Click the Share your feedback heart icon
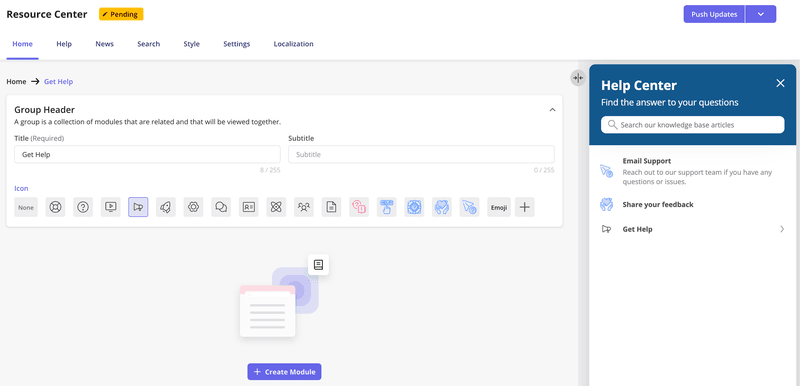Viewport: 800px width, 386px height. (606, 204)
